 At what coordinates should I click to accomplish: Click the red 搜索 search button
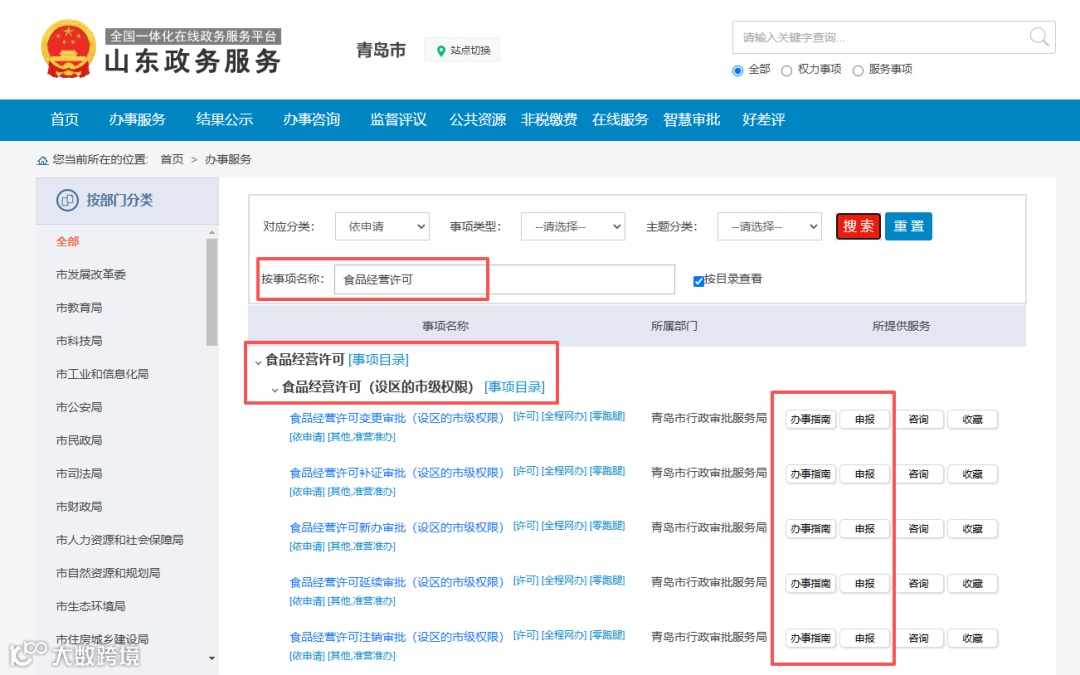click(x=857, y=226)
